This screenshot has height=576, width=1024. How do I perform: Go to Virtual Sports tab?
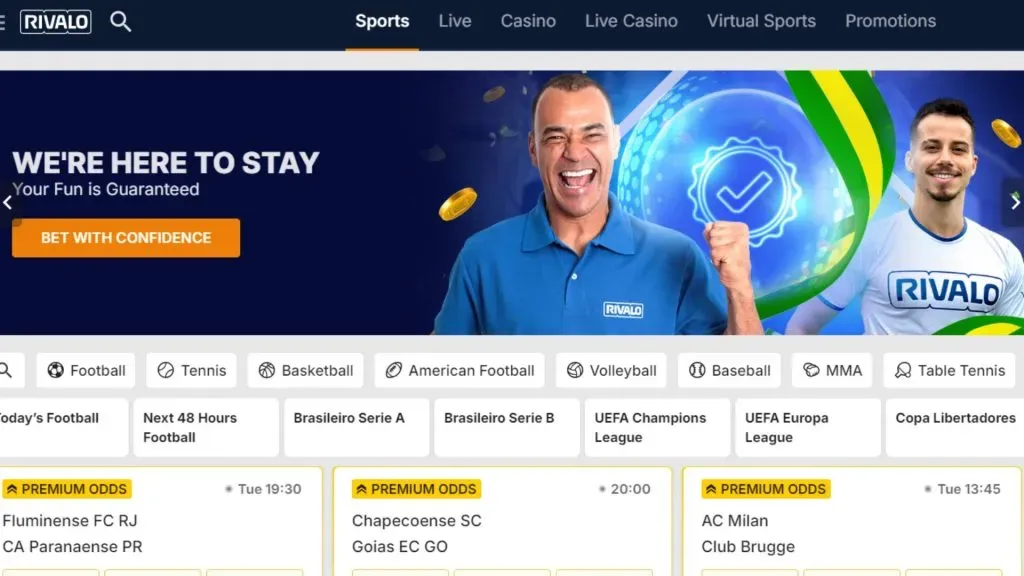coord(761,22)
